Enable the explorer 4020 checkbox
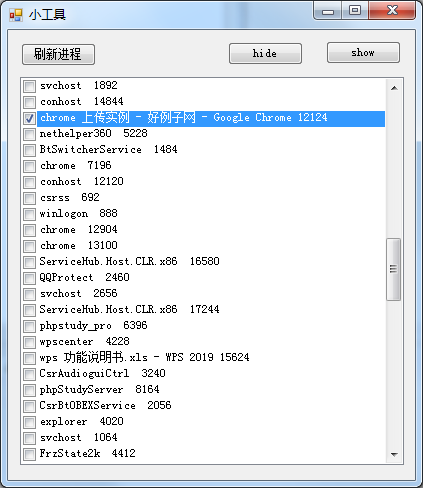 [29, 422]
